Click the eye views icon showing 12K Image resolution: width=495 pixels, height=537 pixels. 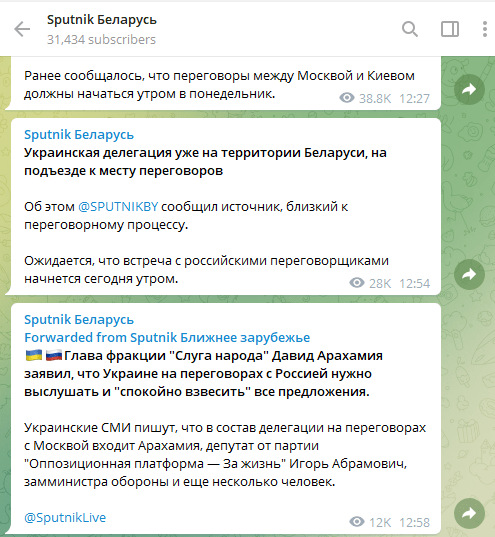pos(357,522)
